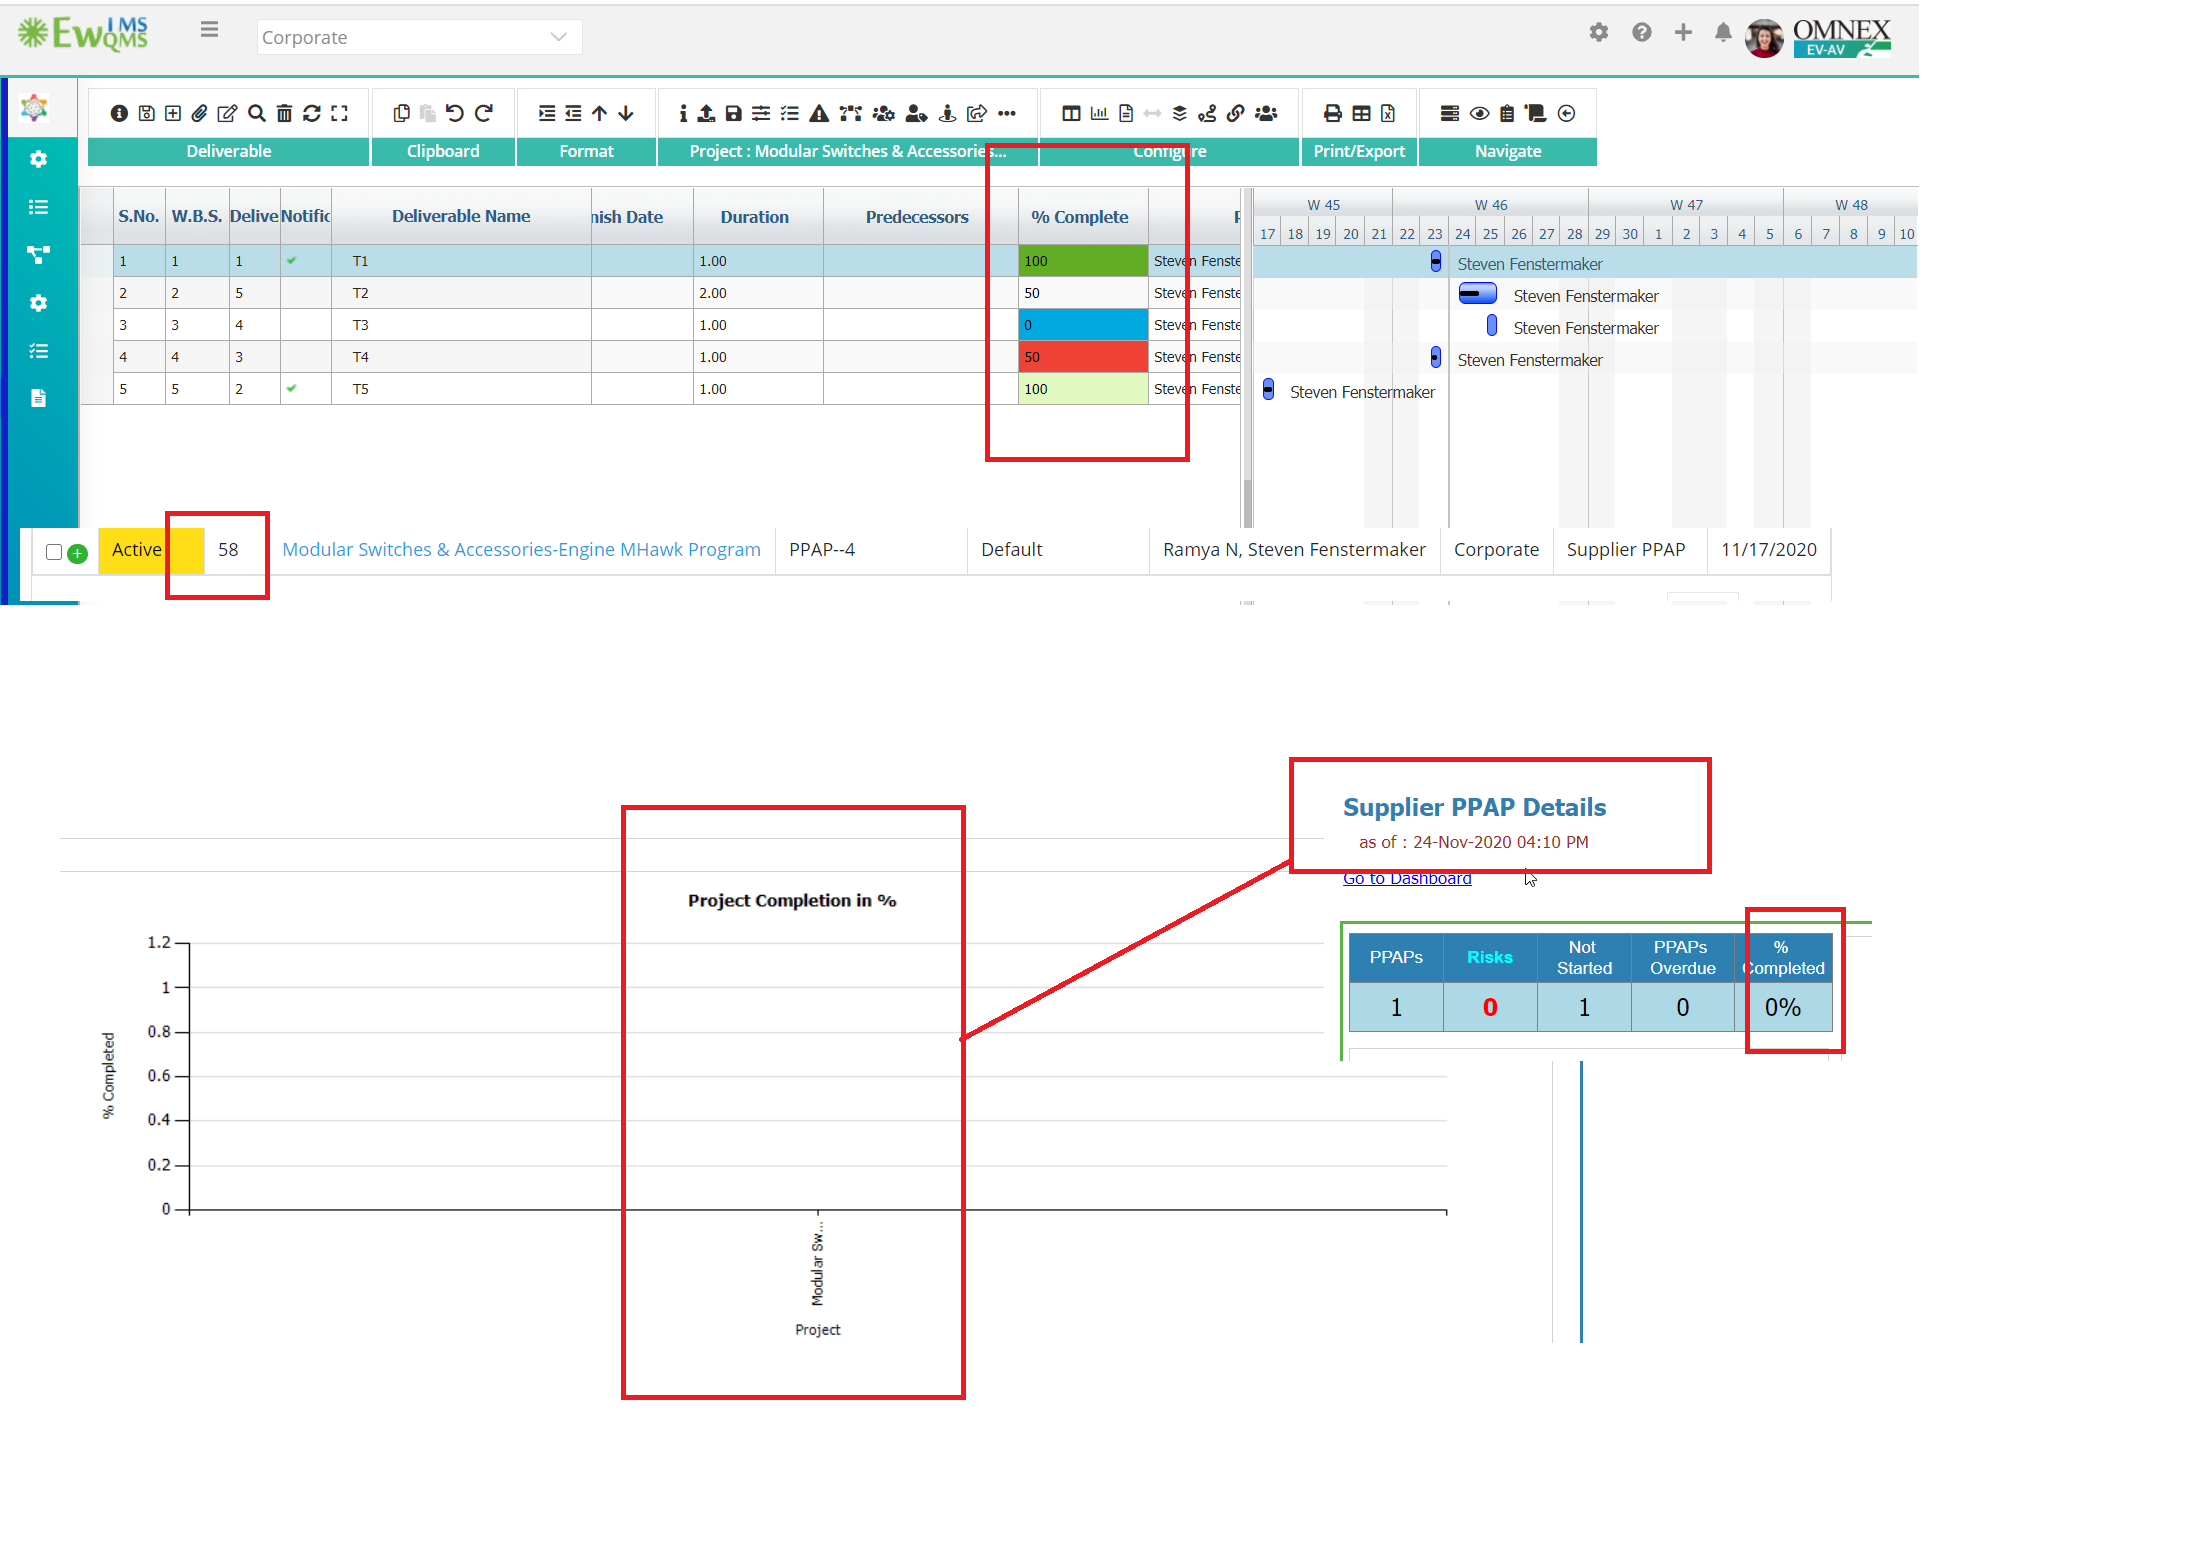
Task: Toggle the hamburger menu icon
Action: click(209, 30)
